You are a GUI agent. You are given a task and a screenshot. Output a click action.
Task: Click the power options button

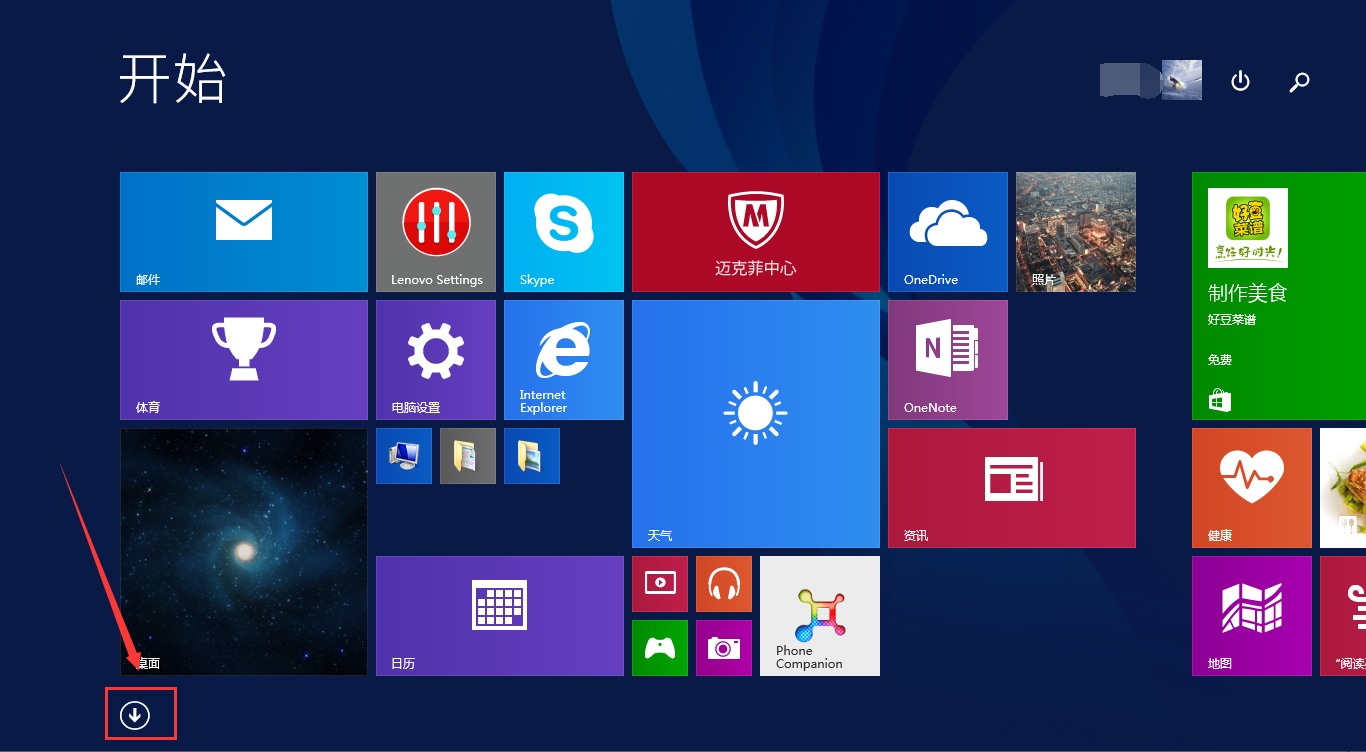pyautogui.click(x=1240, y=81)
